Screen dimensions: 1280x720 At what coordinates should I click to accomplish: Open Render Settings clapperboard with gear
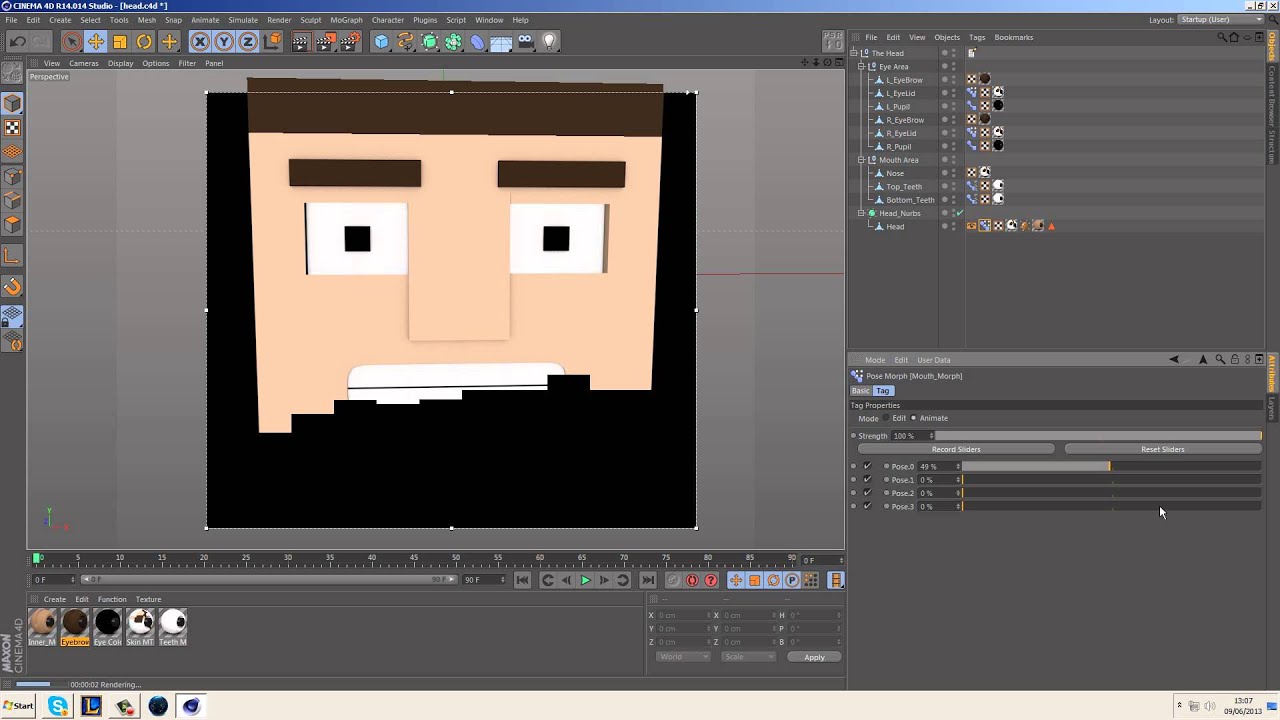tap(350, 41)
